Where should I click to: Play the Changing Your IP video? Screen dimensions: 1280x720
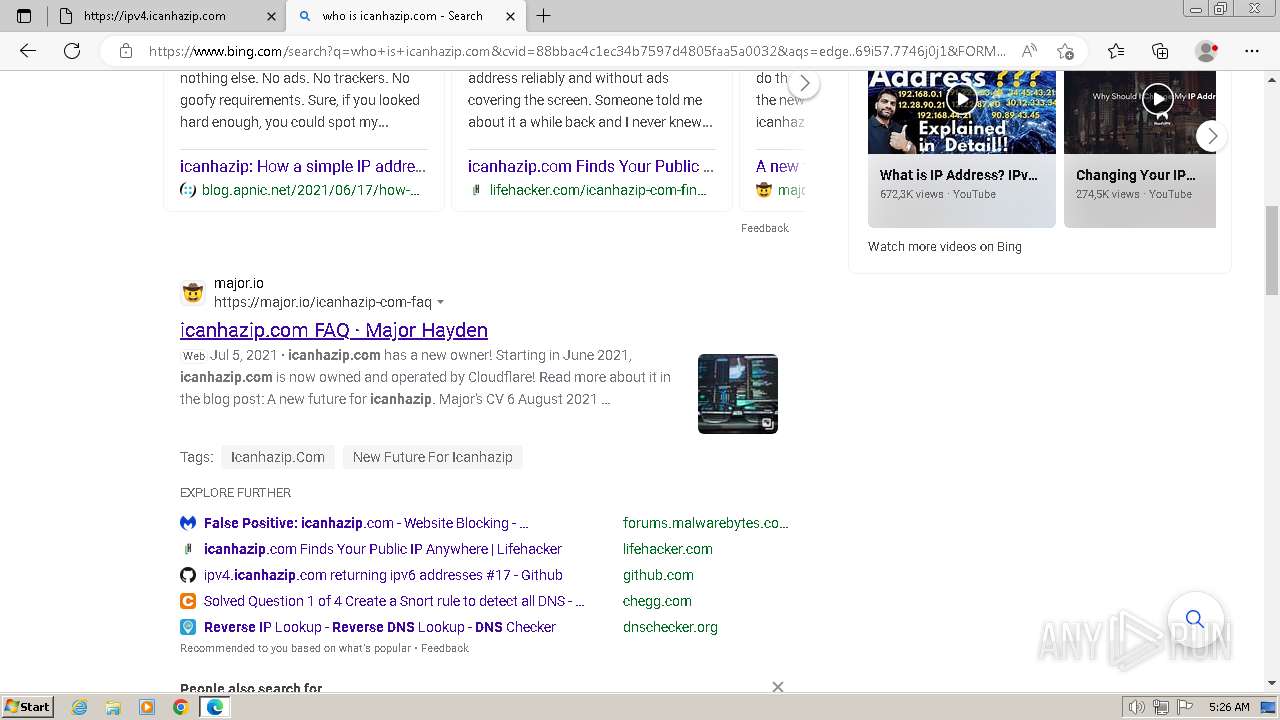click(1157, 98)
